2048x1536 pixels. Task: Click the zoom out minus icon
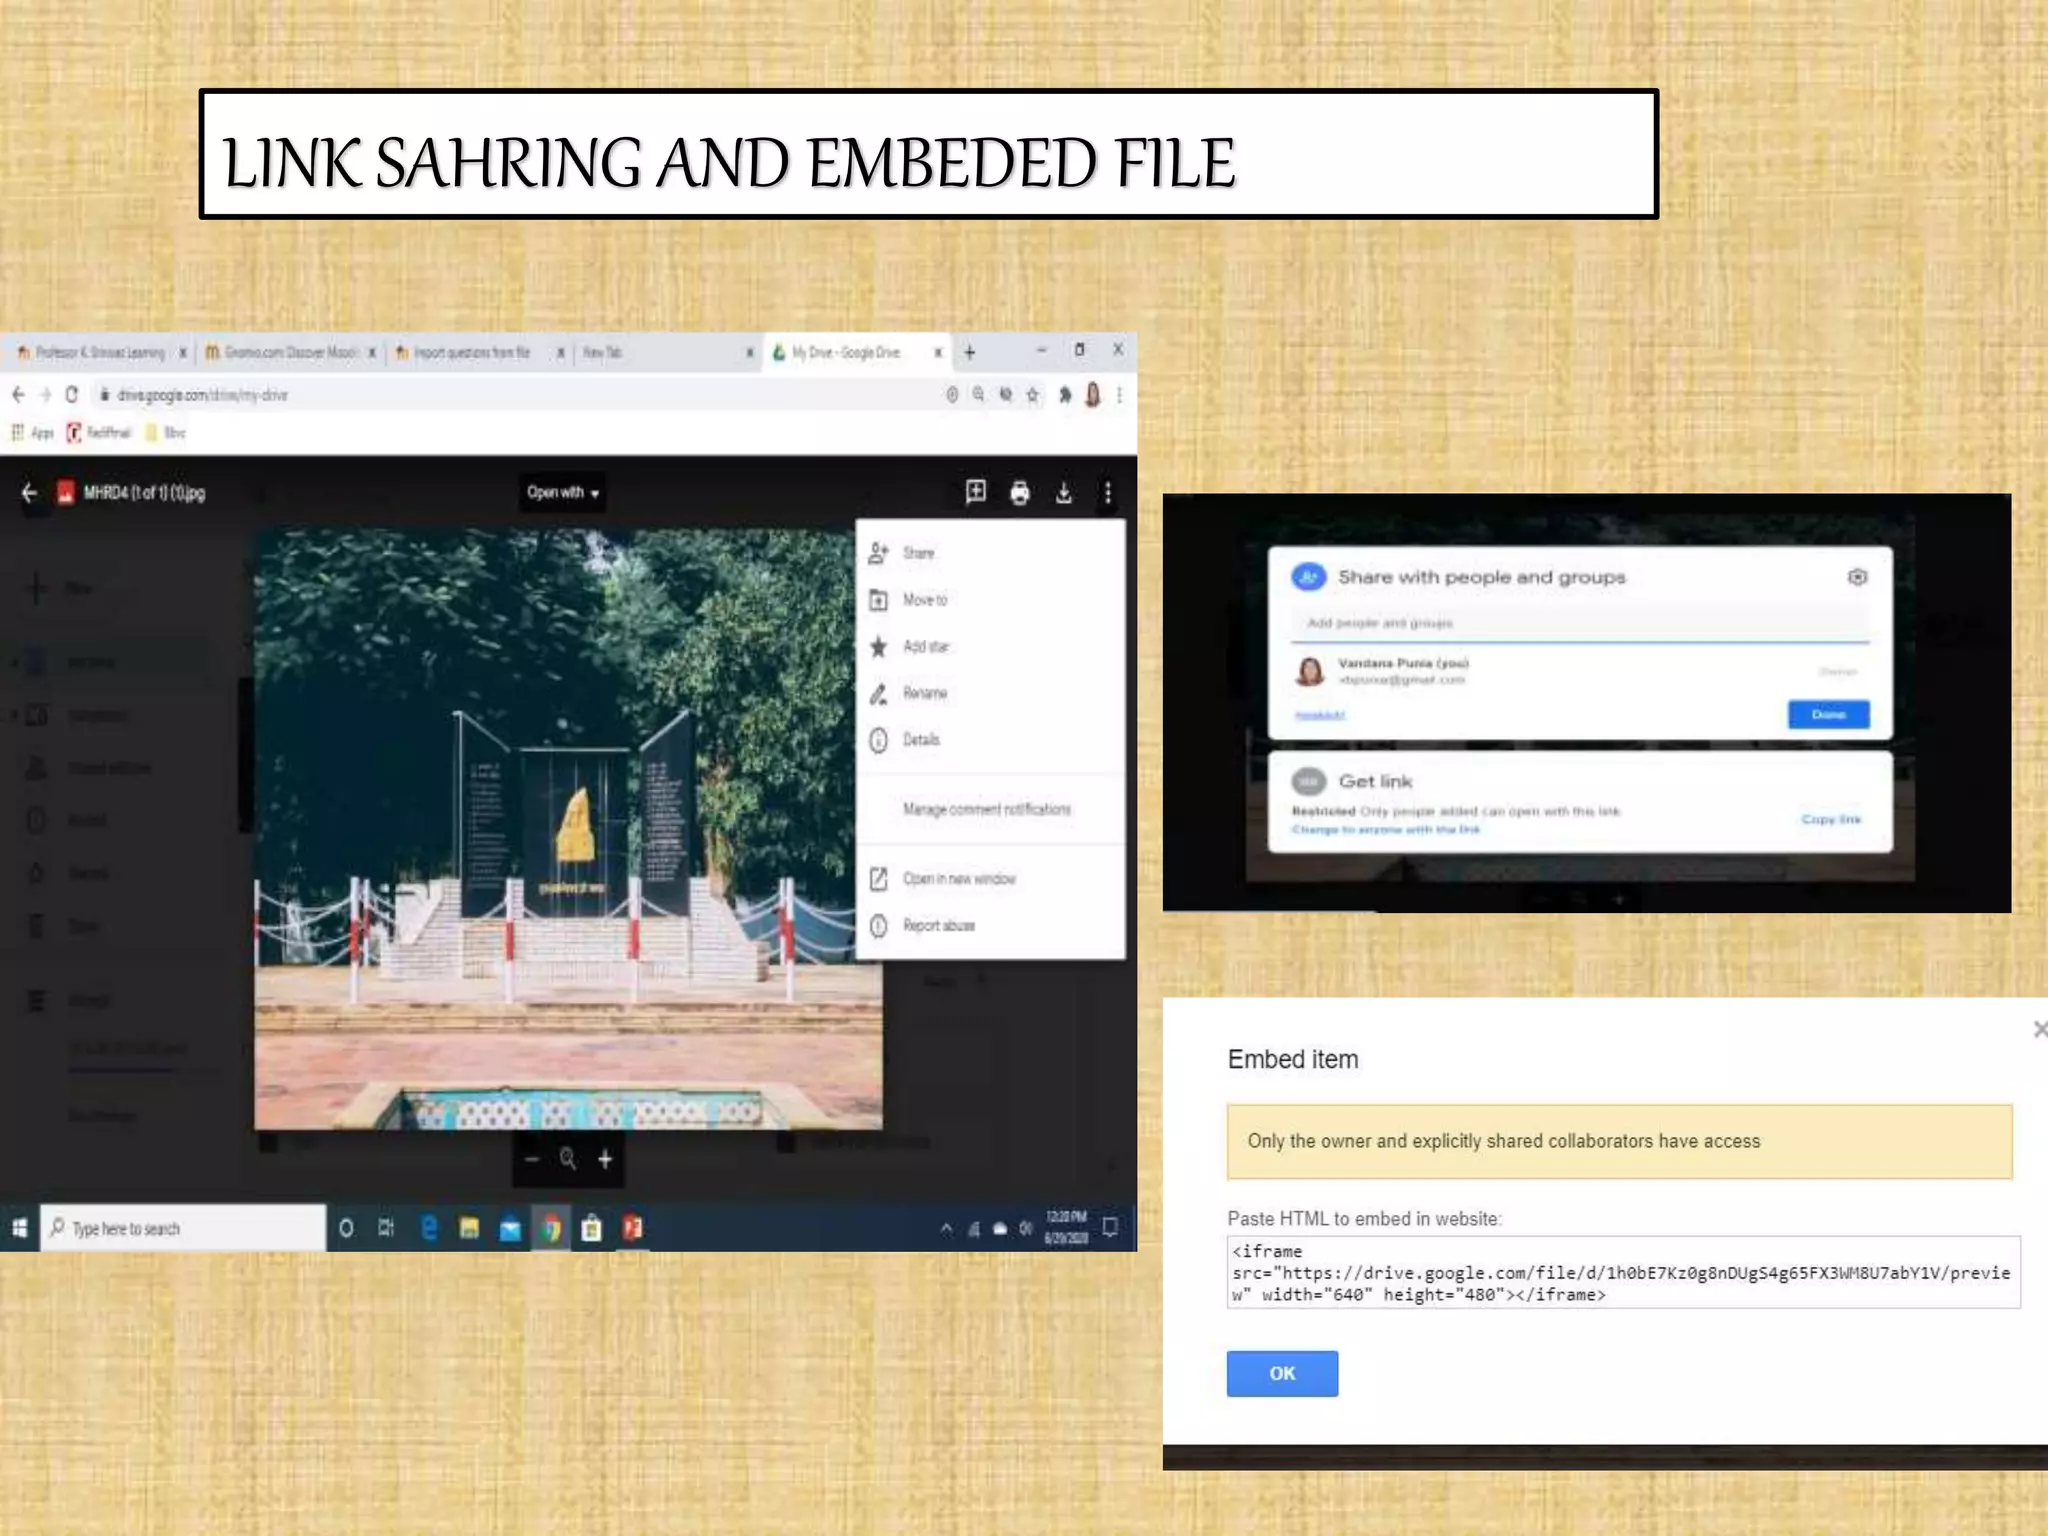pyautogui.click(x=532, y=1159)
